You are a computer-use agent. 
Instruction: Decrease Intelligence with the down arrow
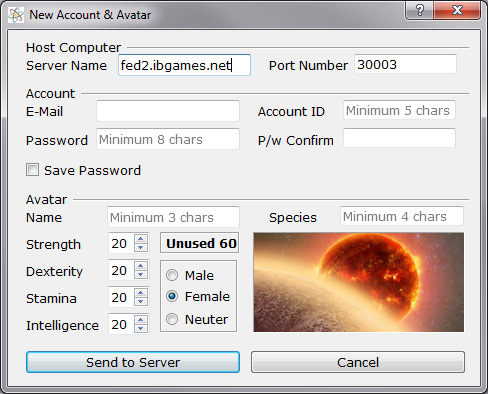pos(141,328)
